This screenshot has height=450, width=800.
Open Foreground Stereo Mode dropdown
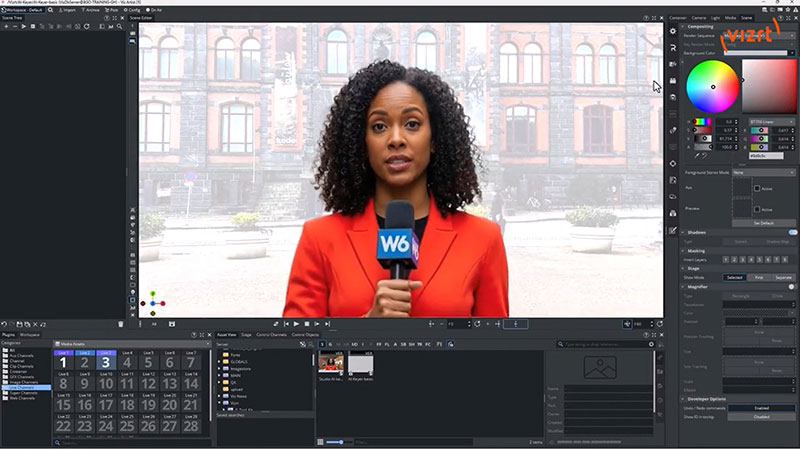[764, 172]
